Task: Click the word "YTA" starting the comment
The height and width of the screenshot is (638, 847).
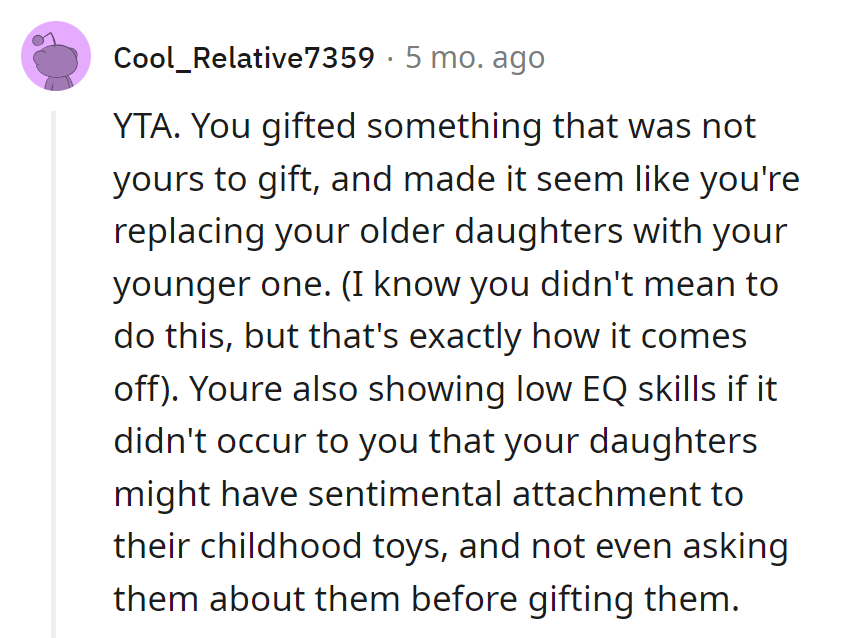Action: coord(146,127)
